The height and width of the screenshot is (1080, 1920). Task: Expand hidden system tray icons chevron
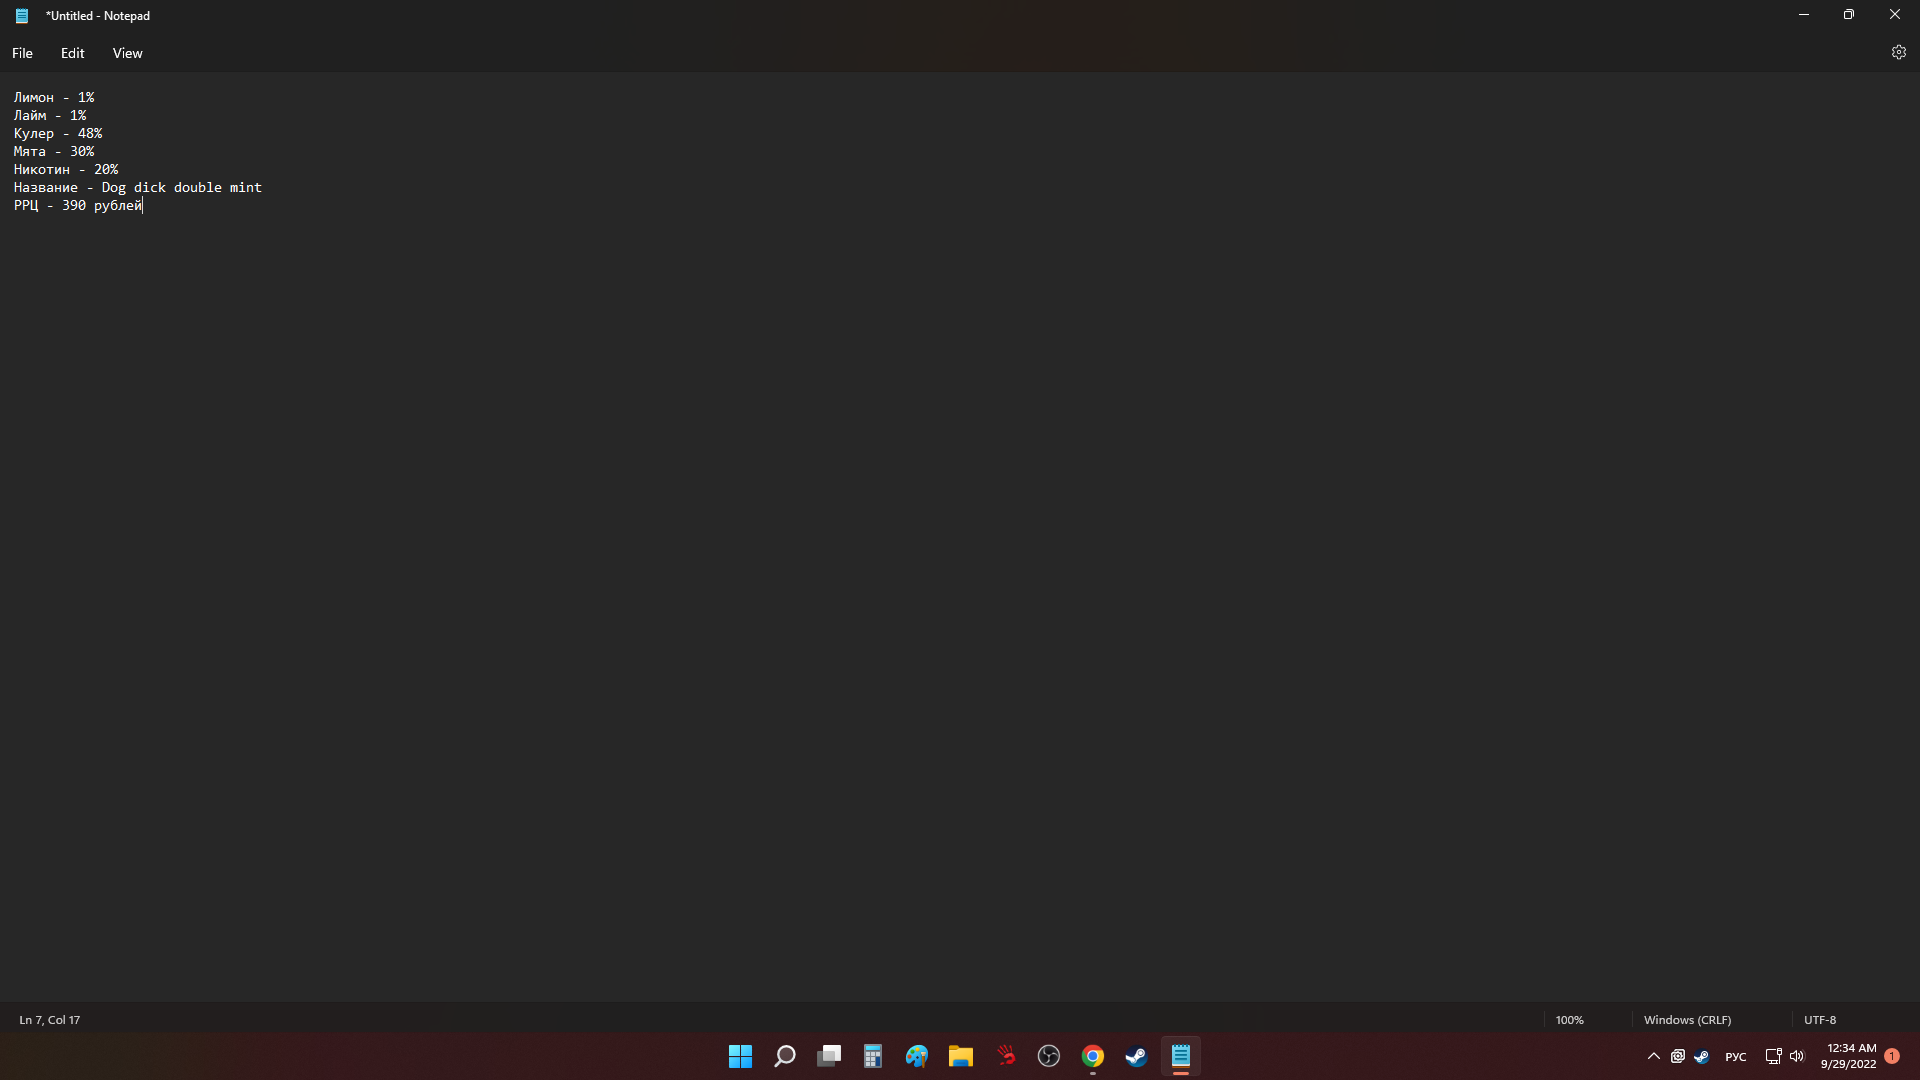point(1654,1056)
